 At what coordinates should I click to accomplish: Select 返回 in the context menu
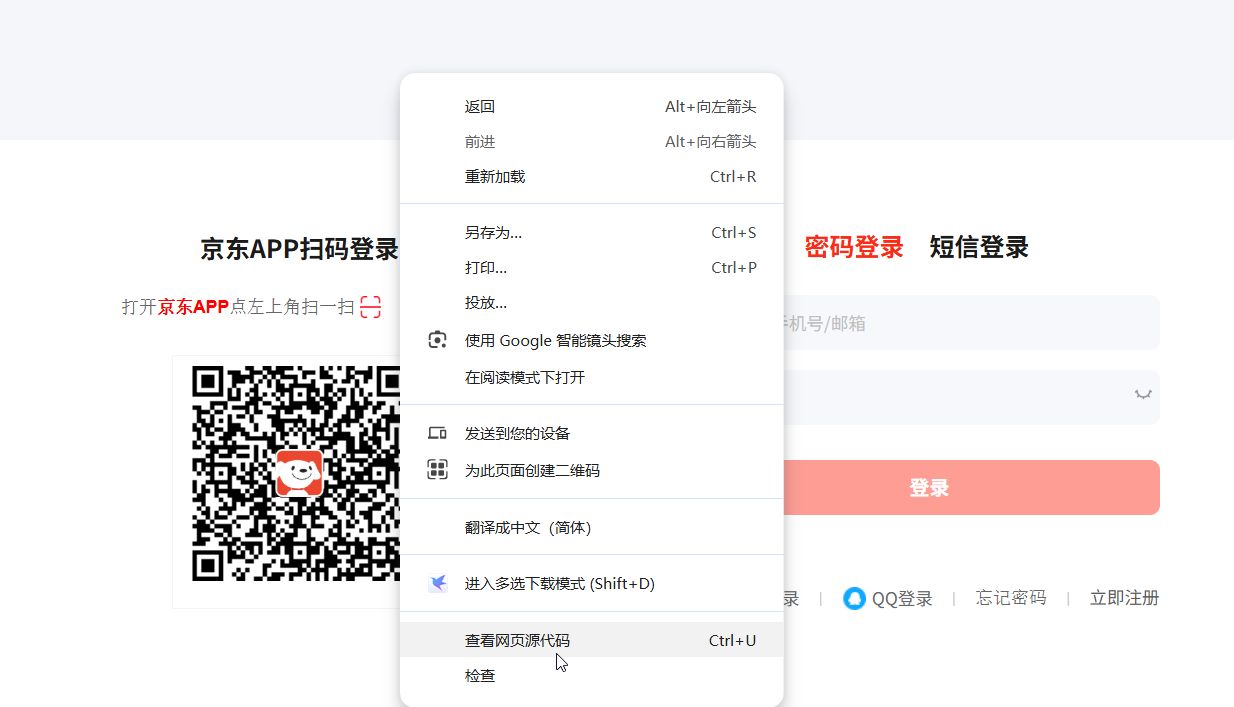591,107
